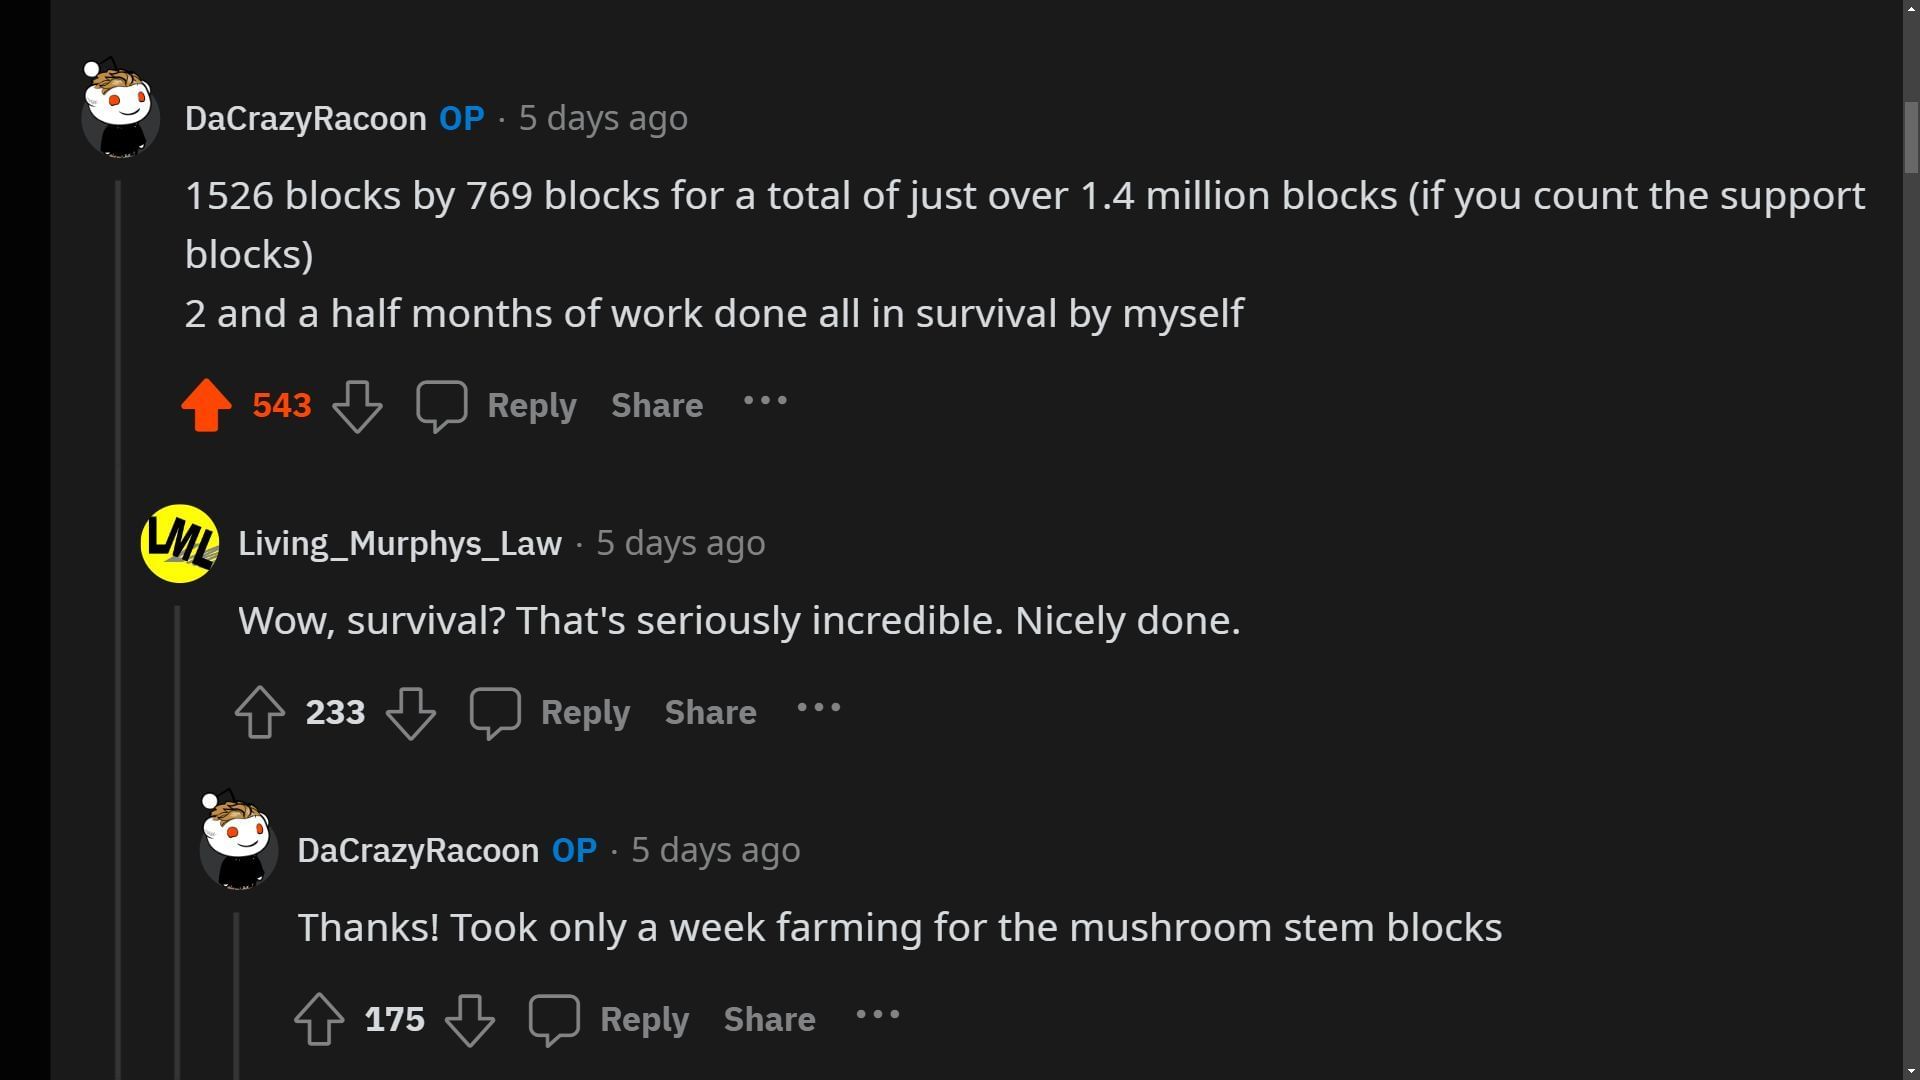
Task: Open more options on the 543-point comment
Action: click(x=765, y=402)
